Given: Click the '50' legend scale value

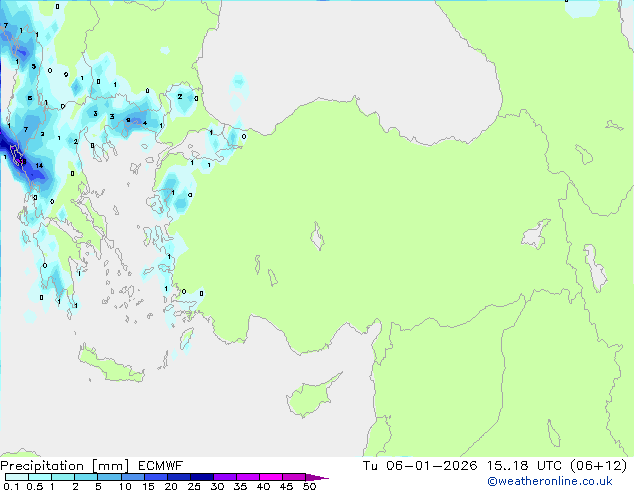Looking at the screenshot, I should point(309,486).
